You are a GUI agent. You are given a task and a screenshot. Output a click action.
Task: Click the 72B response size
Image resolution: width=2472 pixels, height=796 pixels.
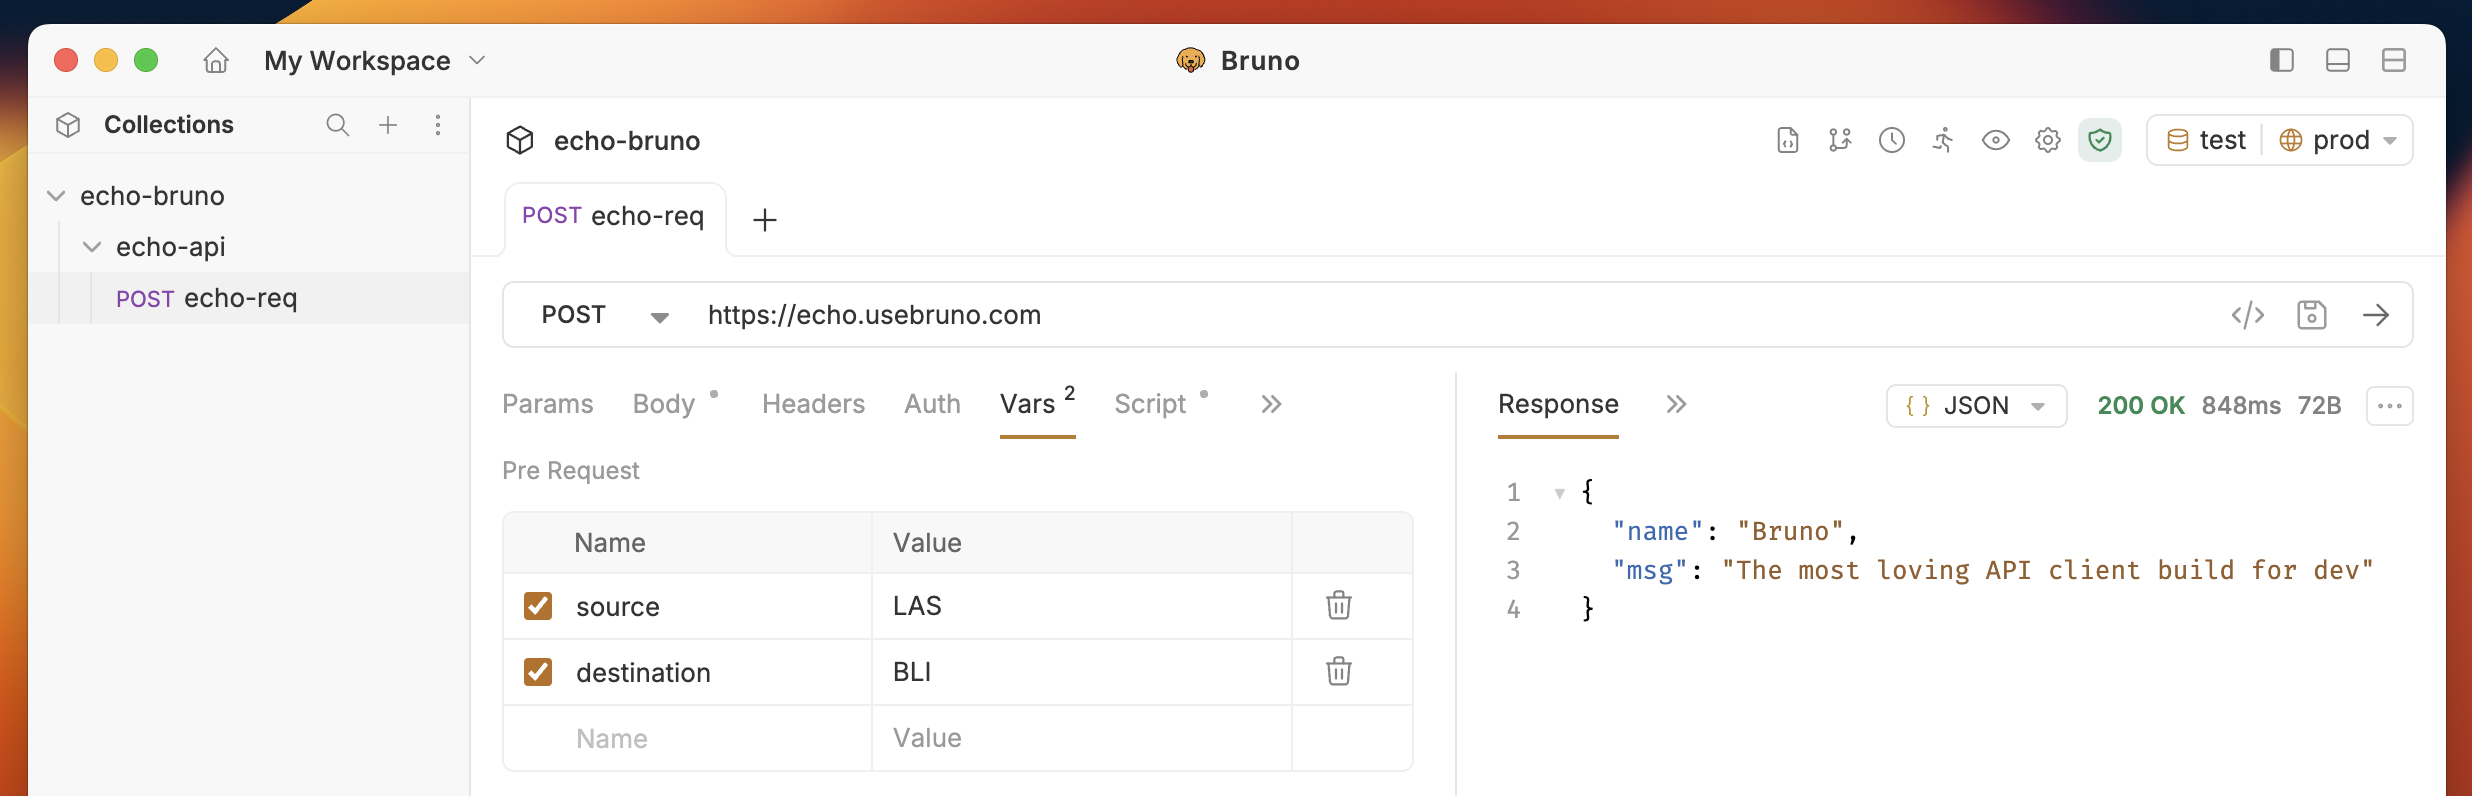2319,406
